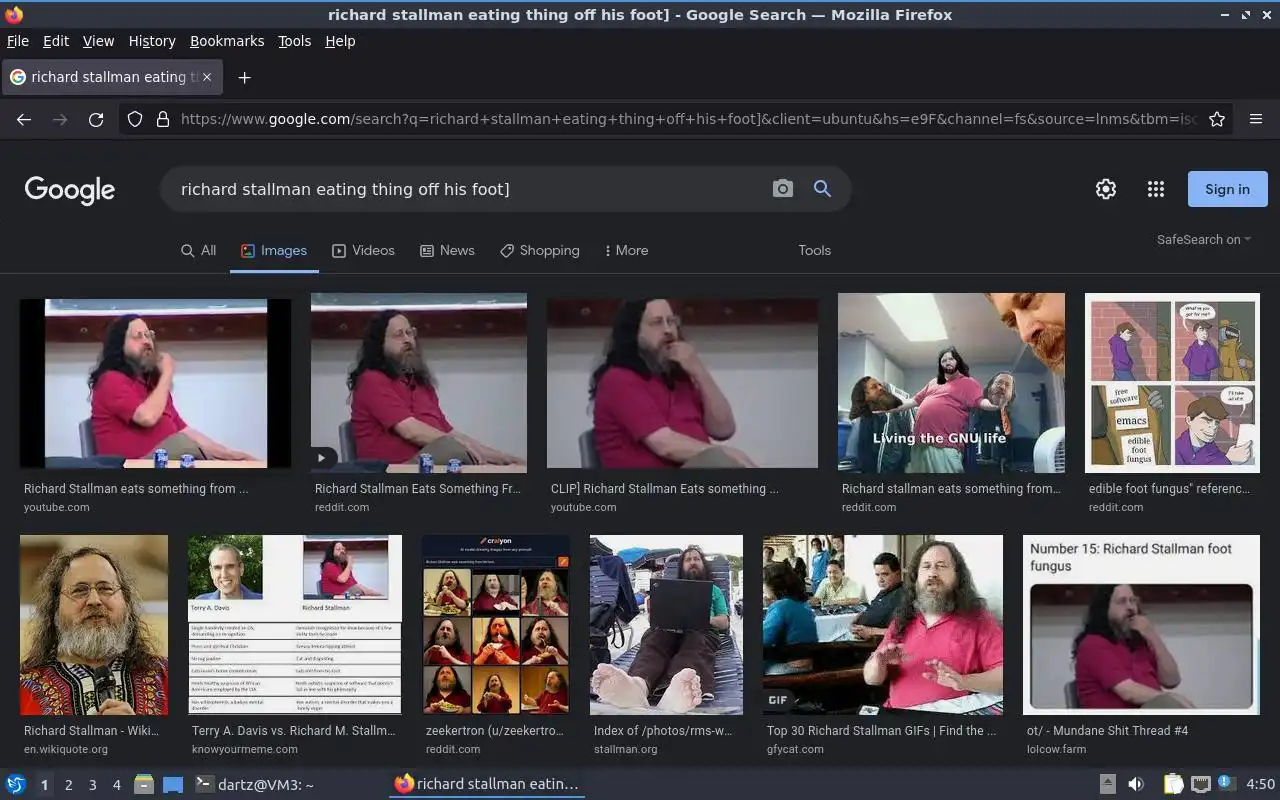1280x800 pixels.
Task: Open the View menu
Action: click(x=98, y=41)
